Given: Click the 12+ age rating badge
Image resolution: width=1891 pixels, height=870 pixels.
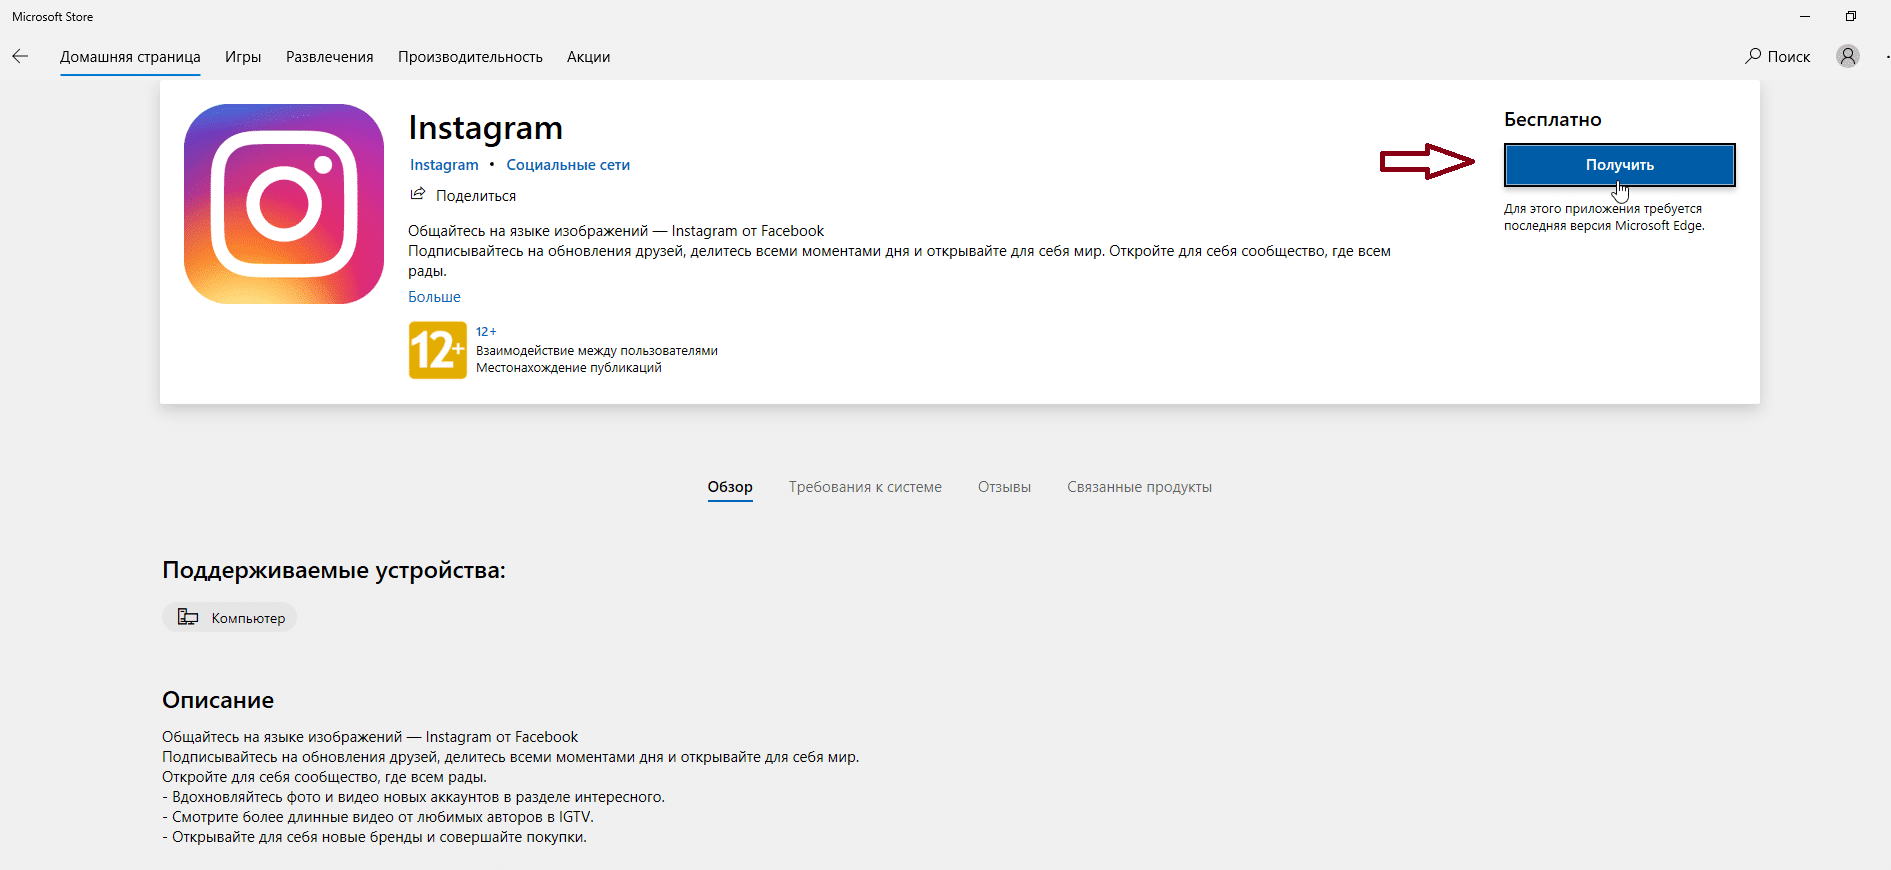Looking at the screenshot, I should tap(437, 350).
